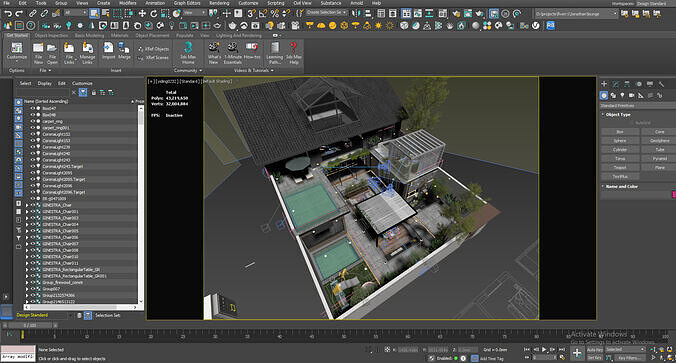Expand the GINESTRA_Chair001 tree node

tap(27, 212)
